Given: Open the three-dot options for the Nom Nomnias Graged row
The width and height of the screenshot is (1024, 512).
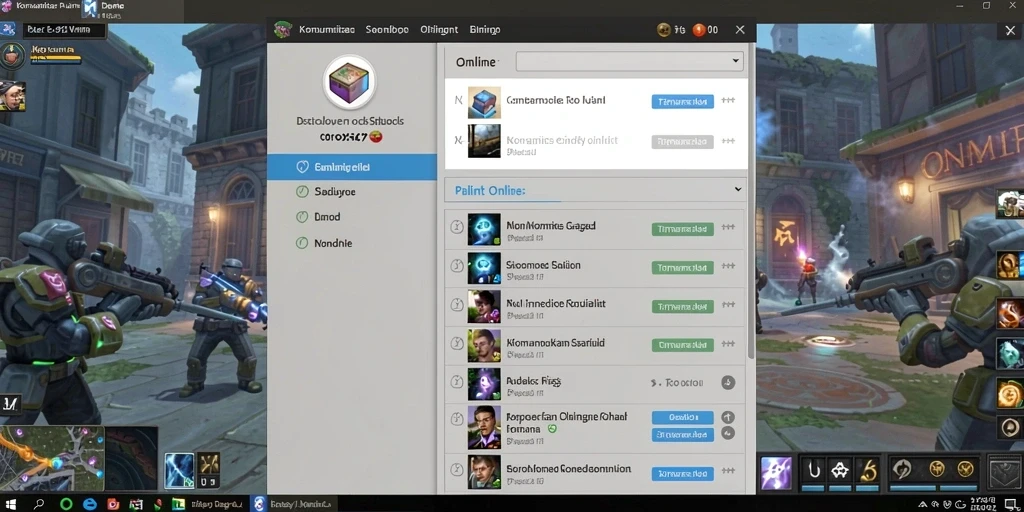Looking at the screenshot, I should pos(728,227).
